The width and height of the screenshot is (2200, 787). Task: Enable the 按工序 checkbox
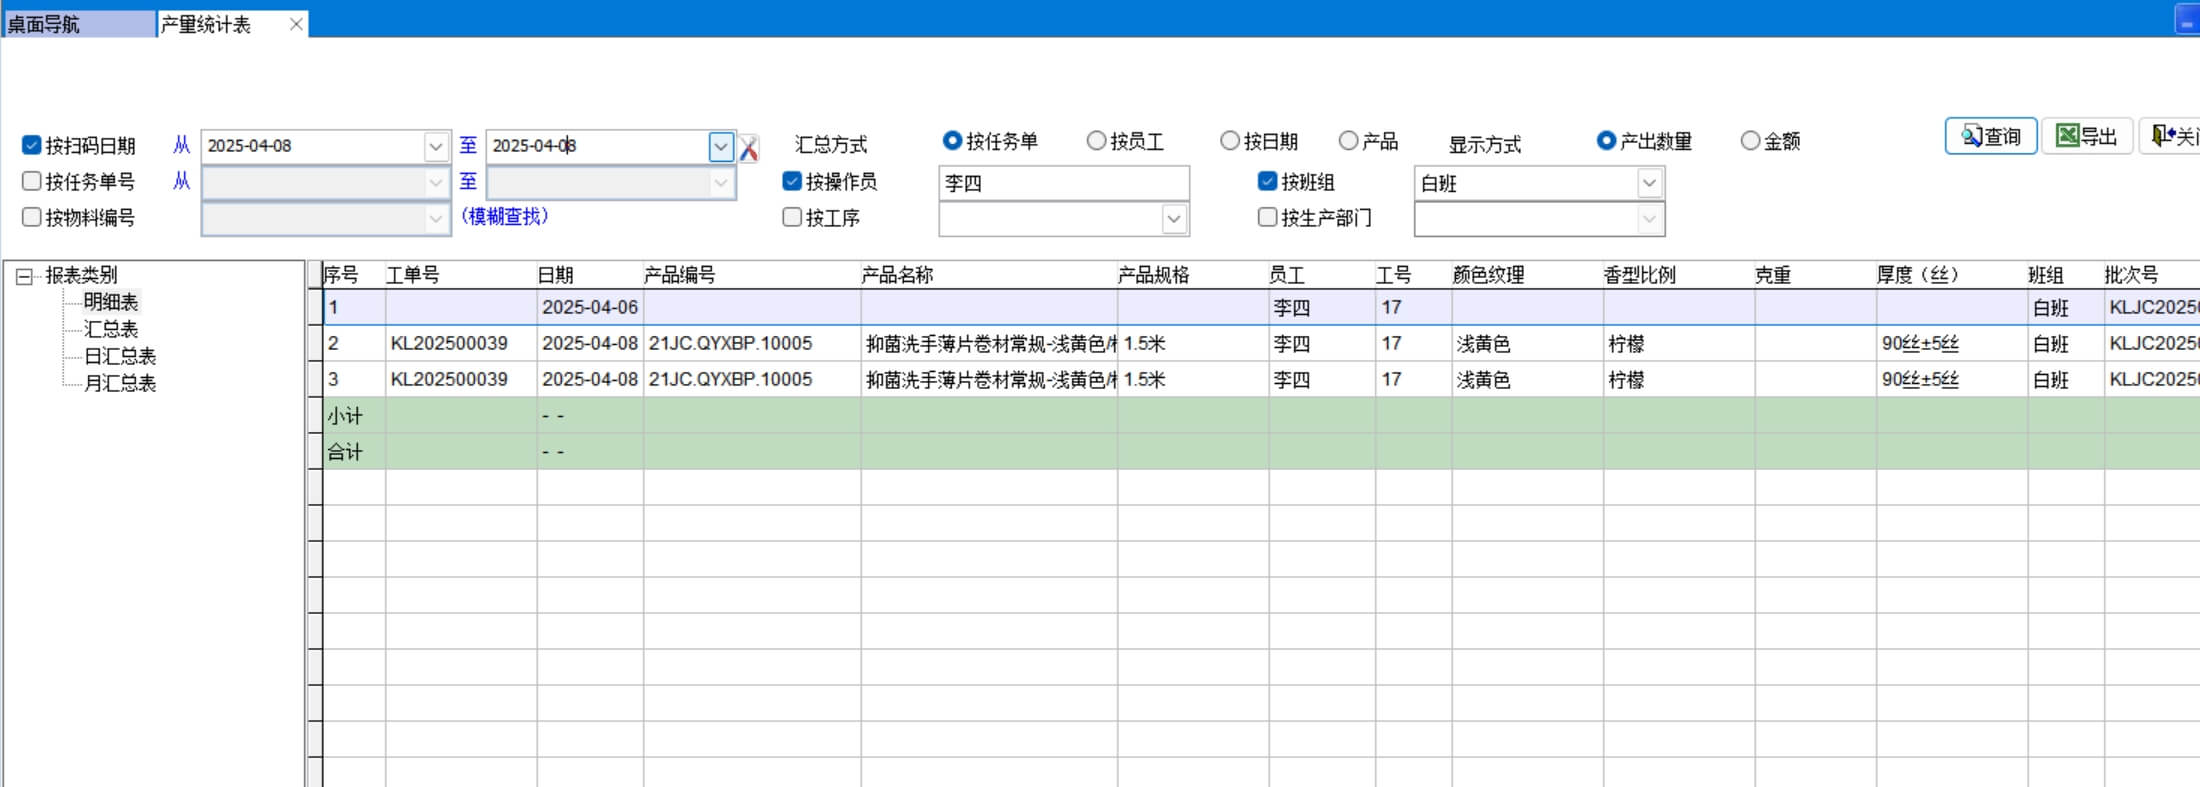(x=792, y=218)
